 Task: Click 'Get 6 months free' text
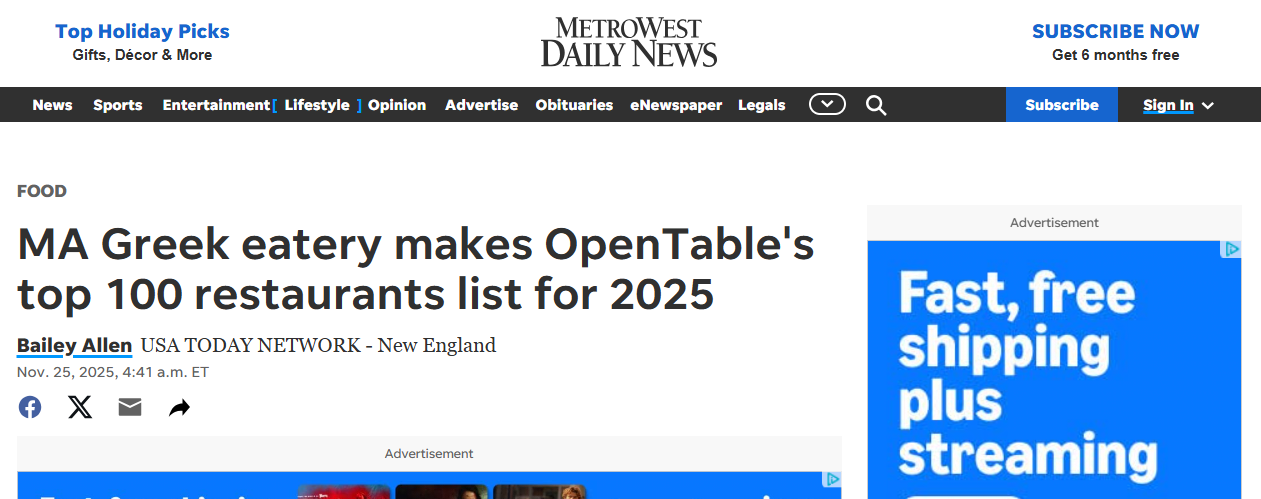click(1115, 55)
